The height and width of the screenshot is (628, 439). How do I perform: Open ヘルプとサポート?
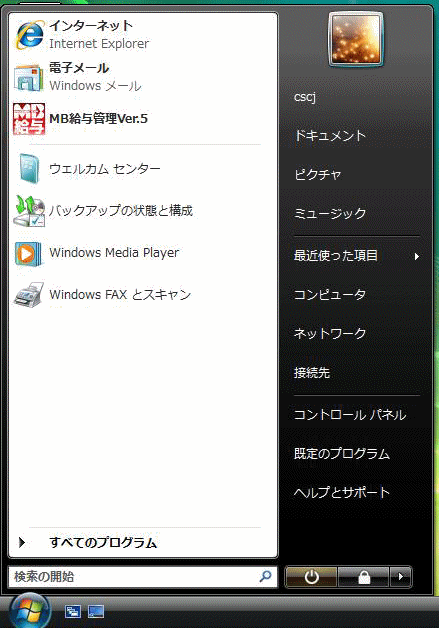[x=342, y=492]
